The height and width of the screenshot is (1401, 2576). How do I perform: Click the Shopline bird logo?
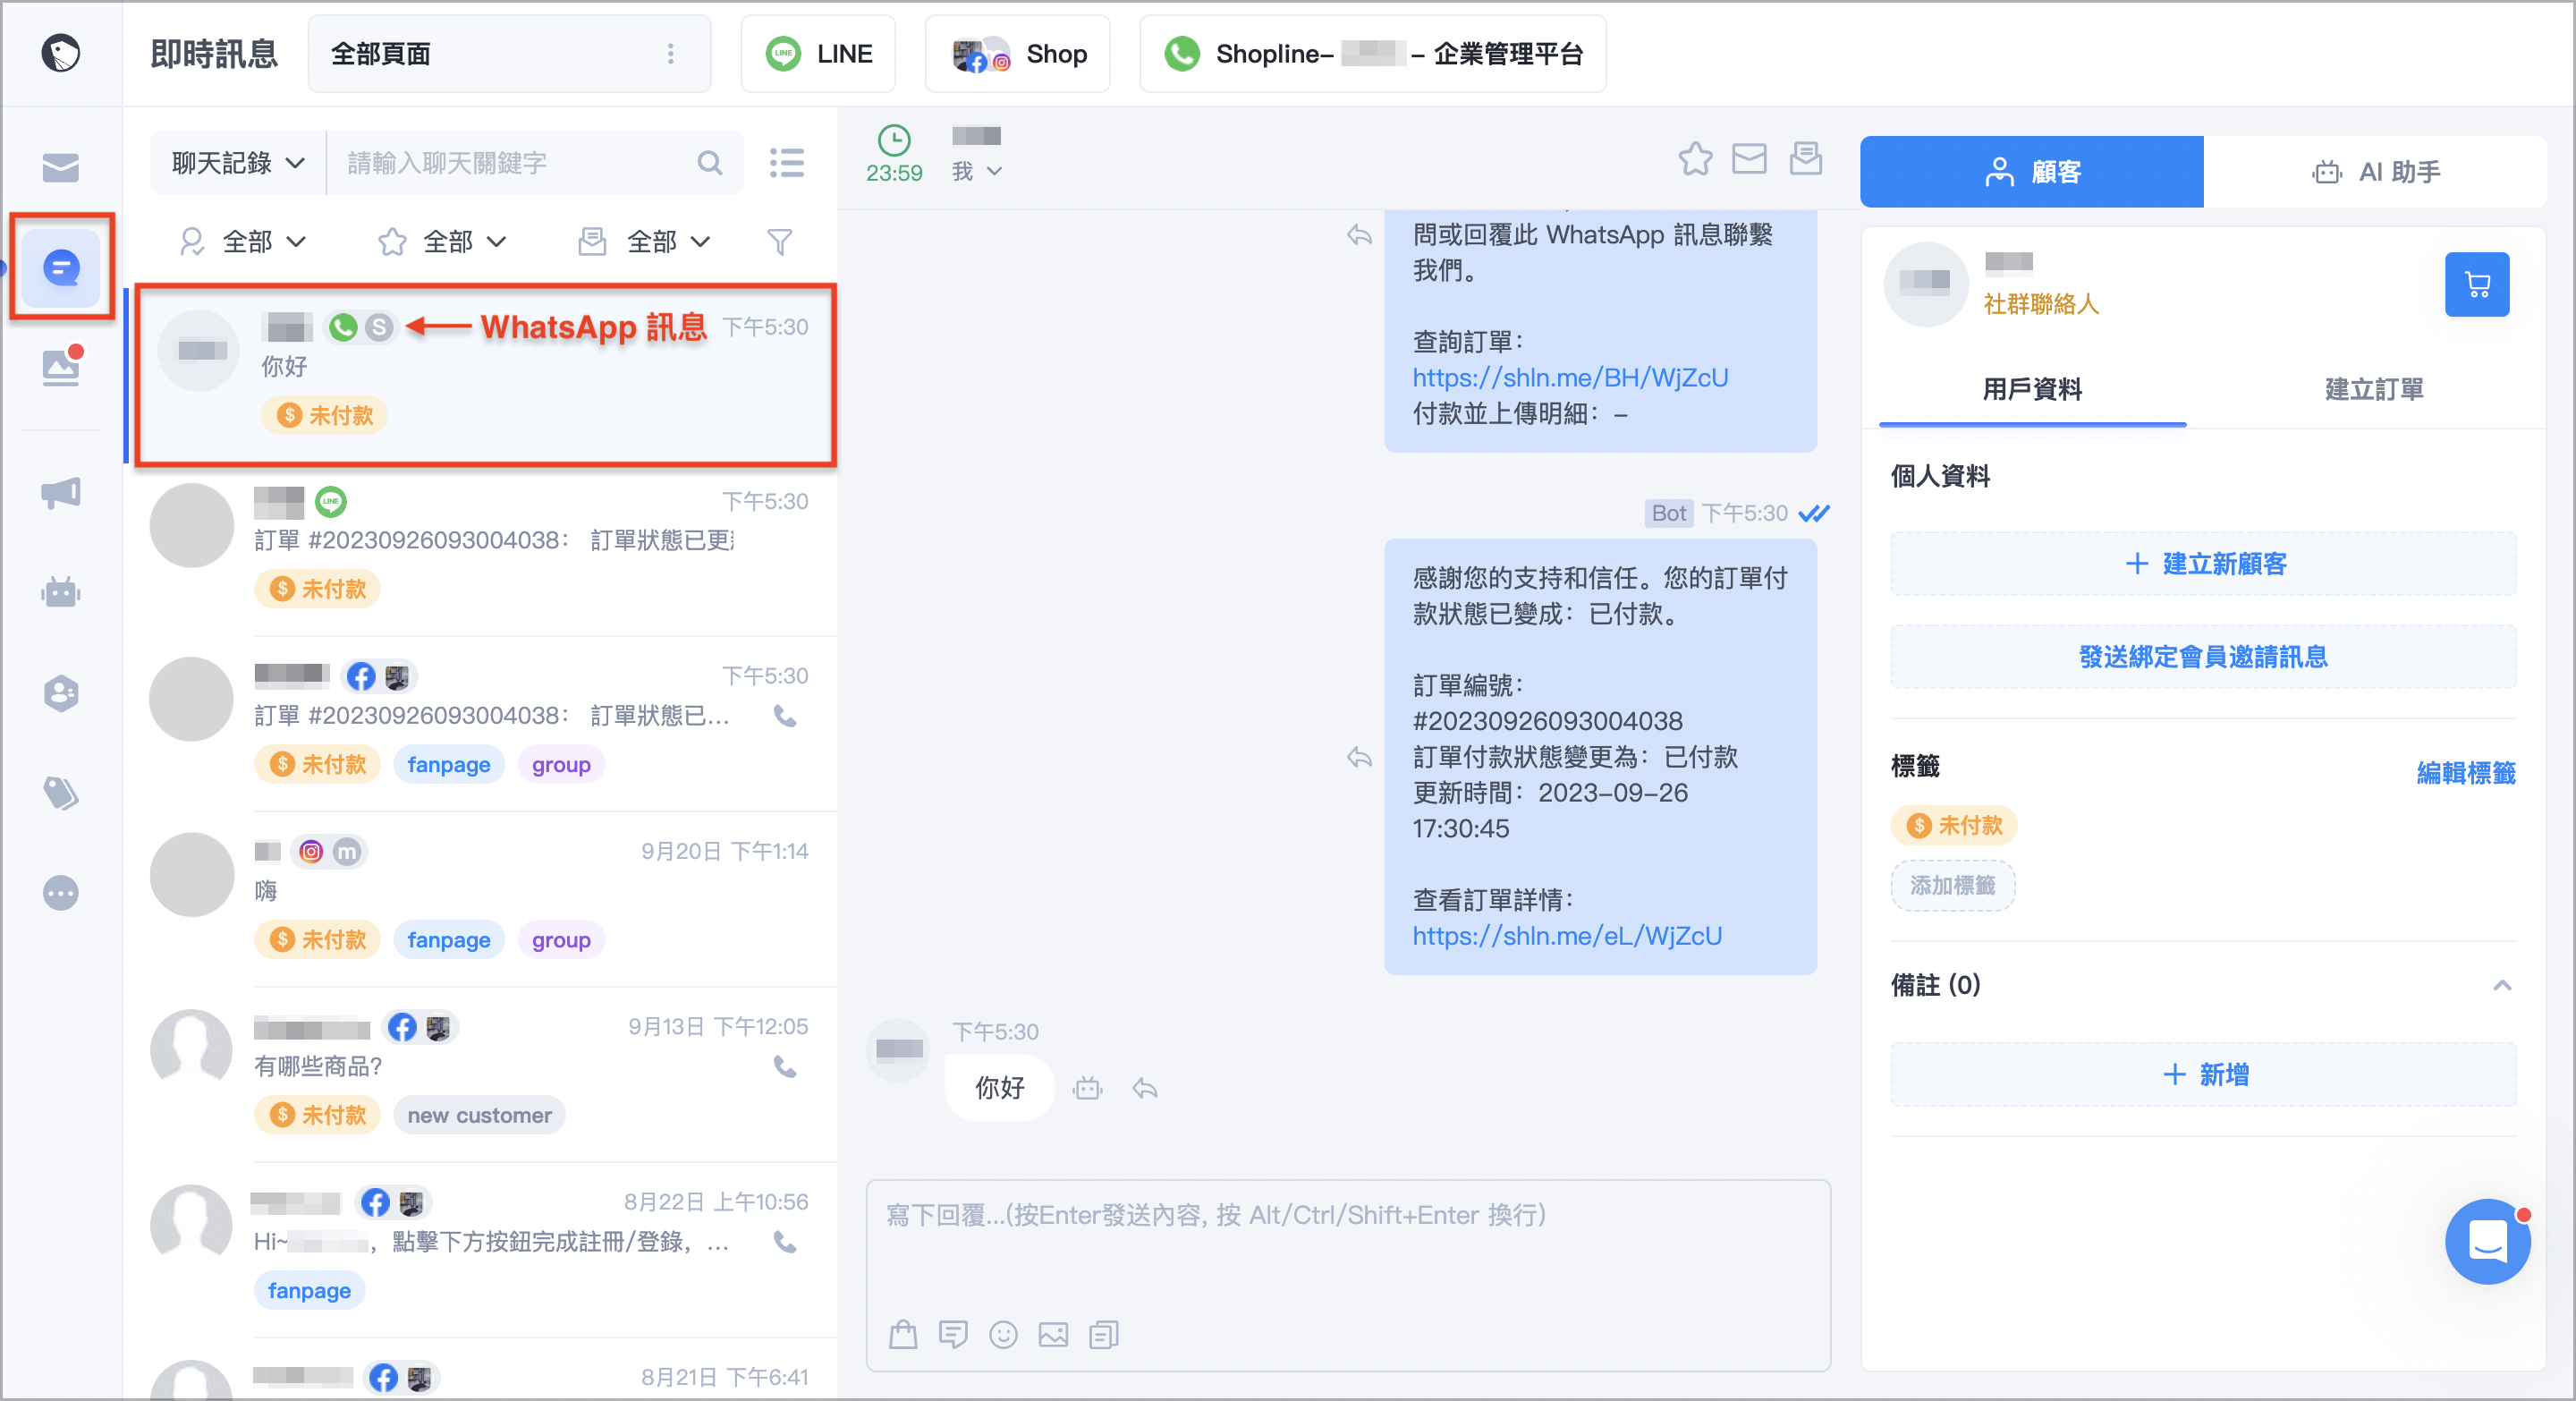click(x=61, y=53)
